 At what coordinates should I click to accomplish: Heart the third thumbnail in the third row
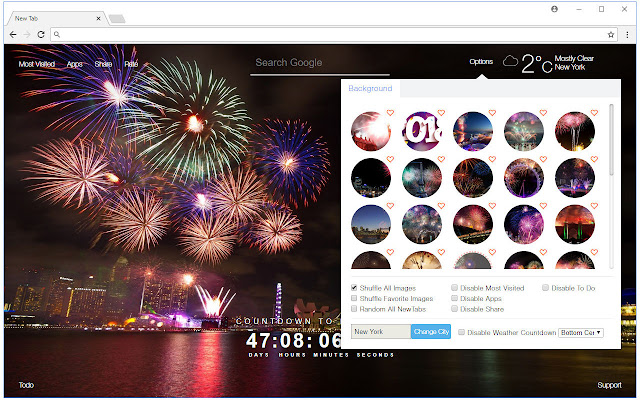492,206
